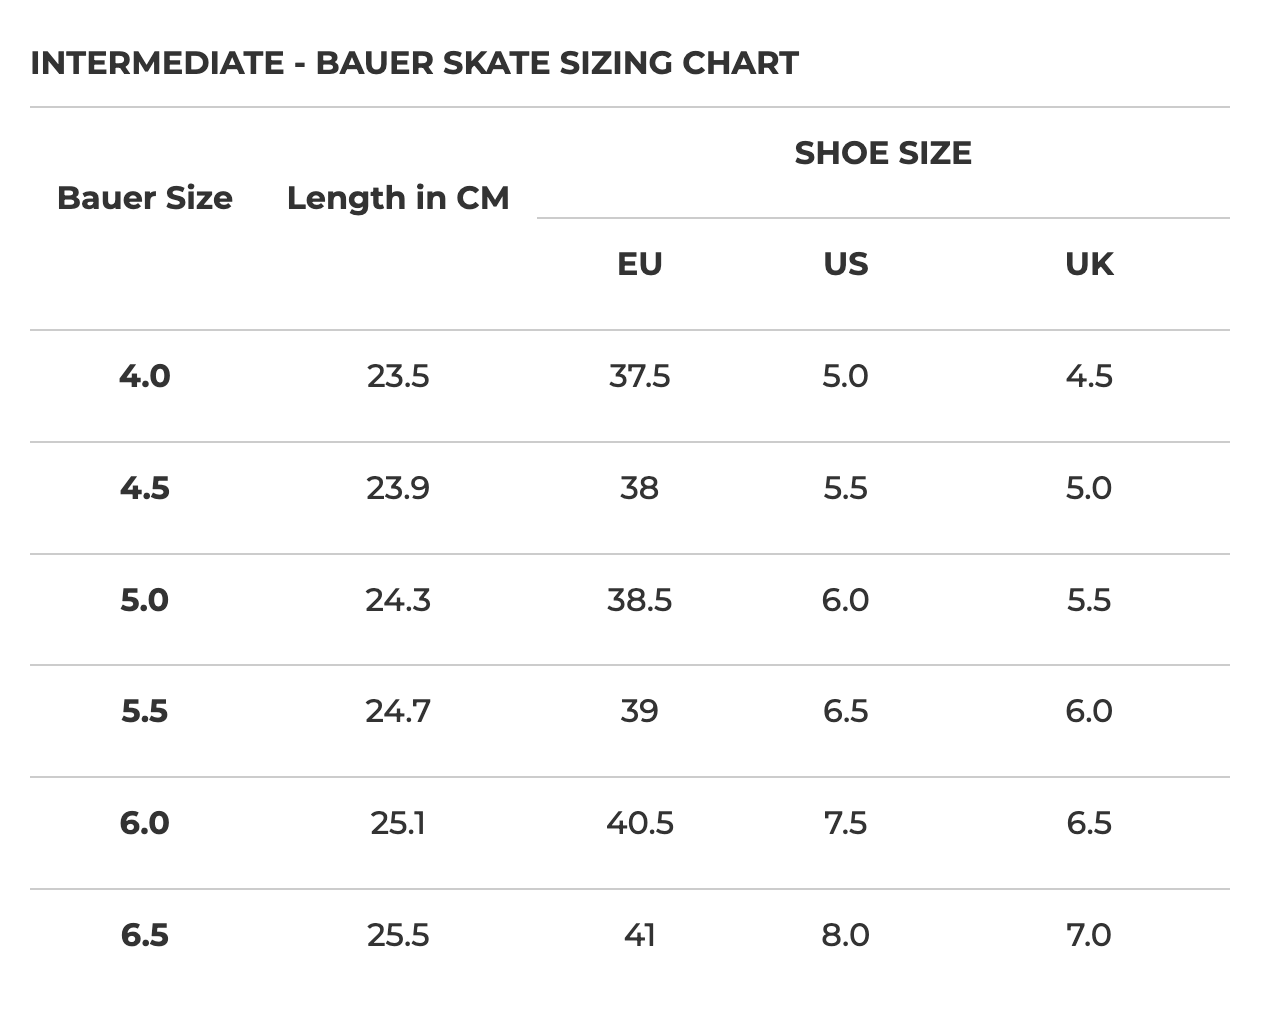The width and height of the screenshot is (1280, 1018).
Task: Click the UK column header
Action: point(1089,264)
